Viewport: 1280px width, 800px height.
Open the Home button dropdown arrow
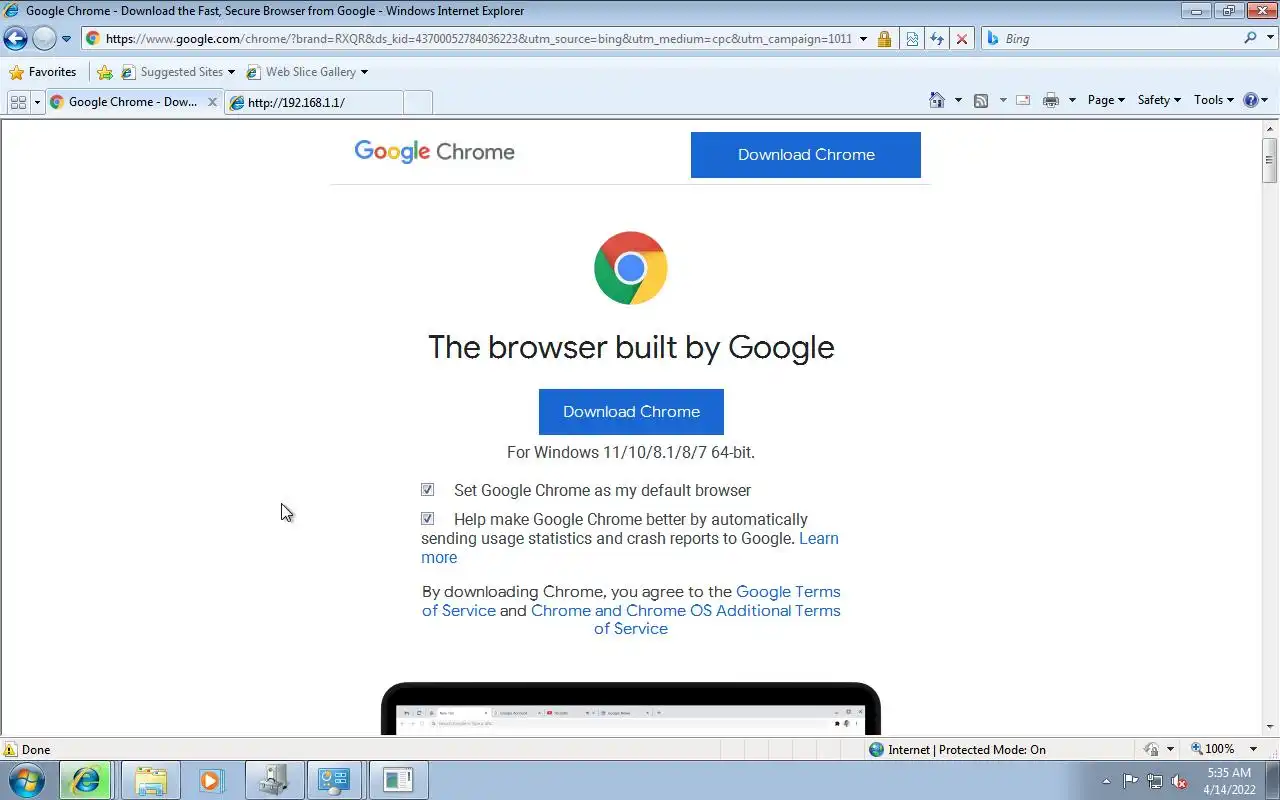coord(958,100)
